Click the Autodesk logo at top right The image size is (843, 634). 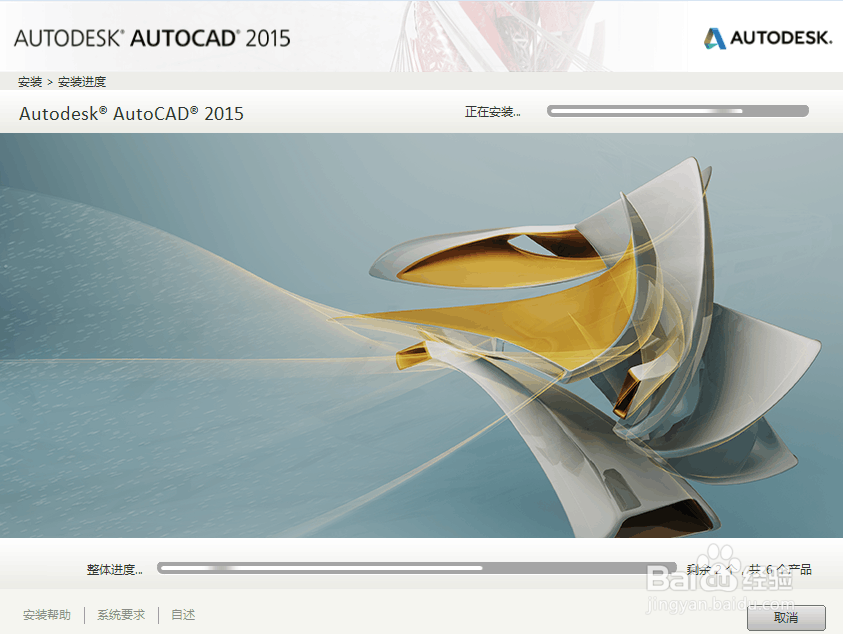click(x=768, y=38)
